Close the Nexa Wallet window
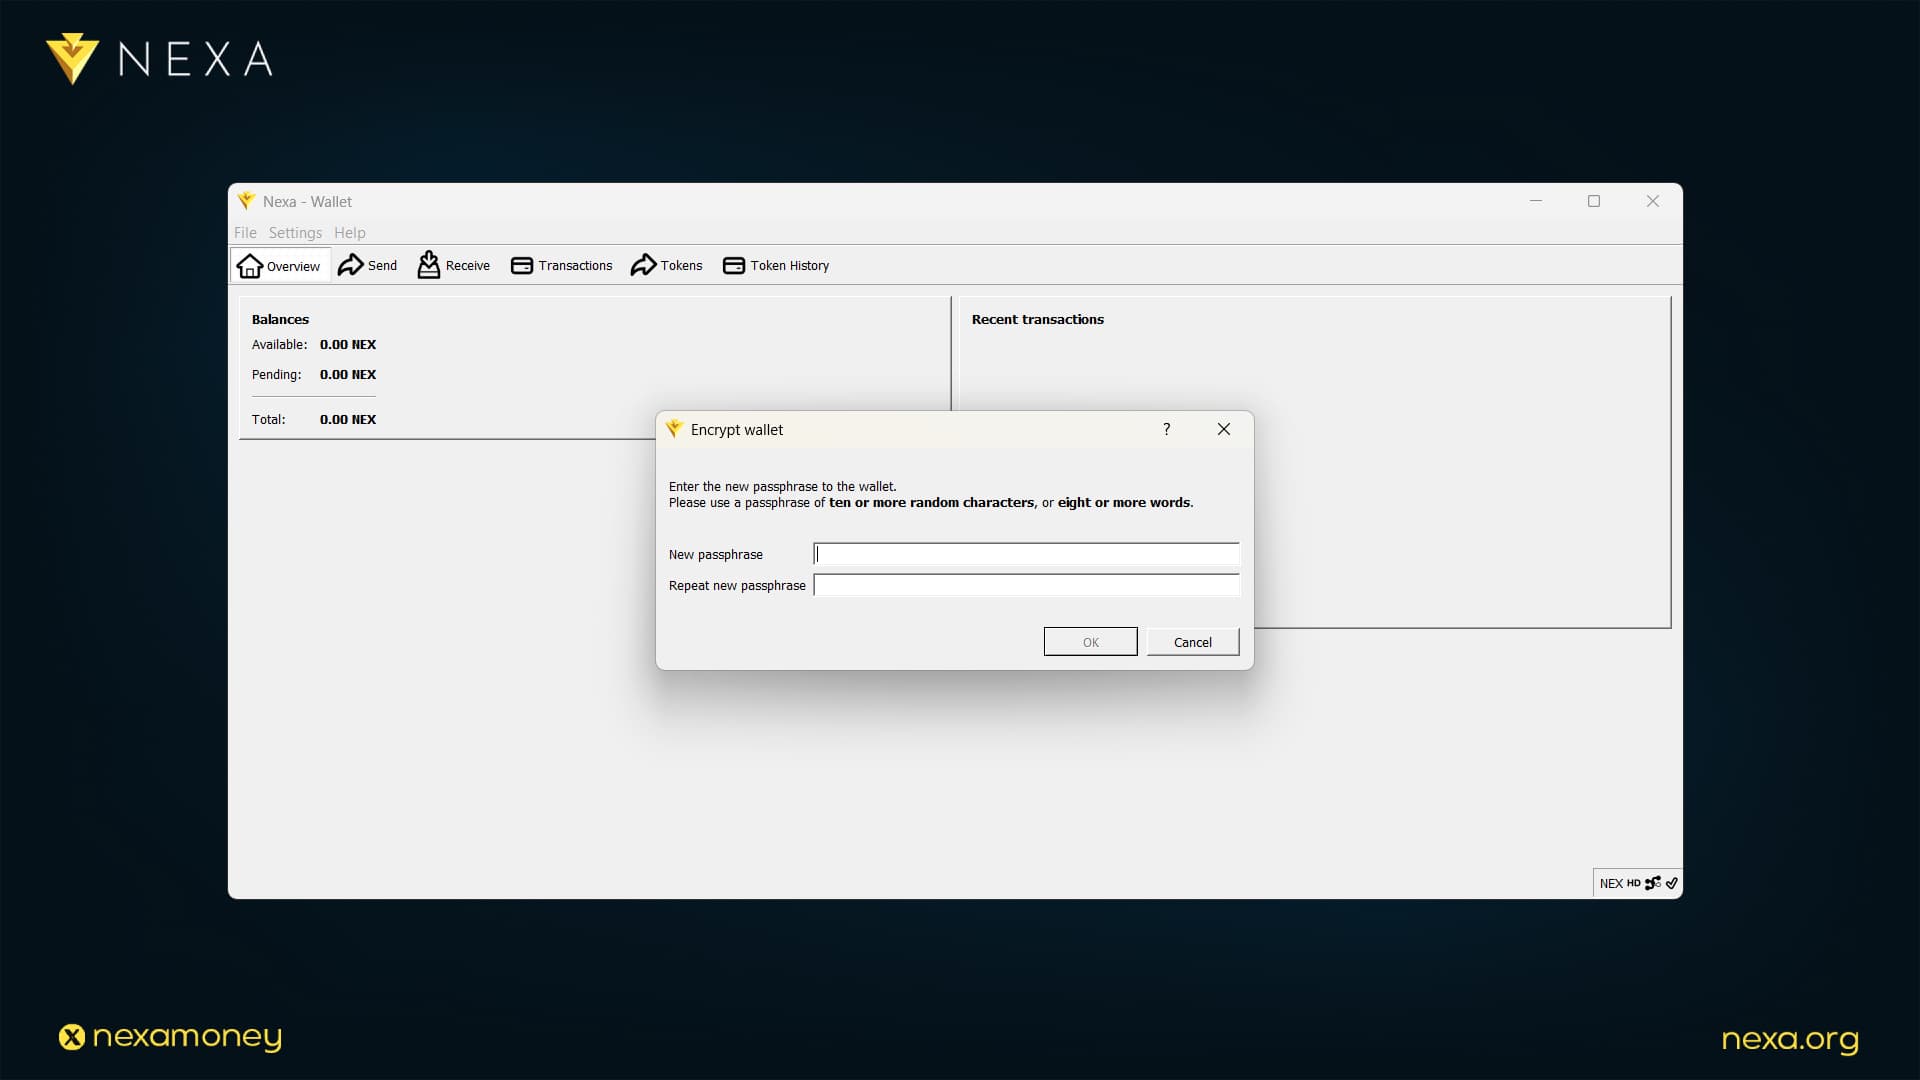1920x1080 pixels. tap(1652, 201)
